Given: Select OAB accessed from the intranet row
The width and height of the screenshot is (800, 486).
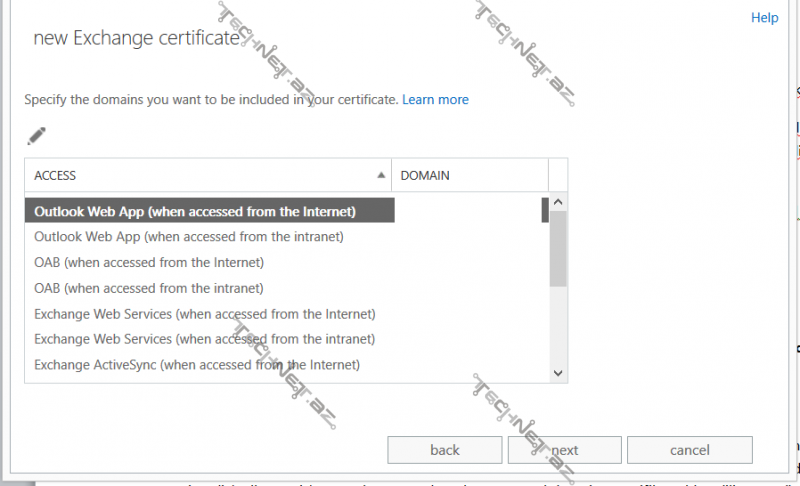Looking at the screenshot, I should (x=149, y=288).
